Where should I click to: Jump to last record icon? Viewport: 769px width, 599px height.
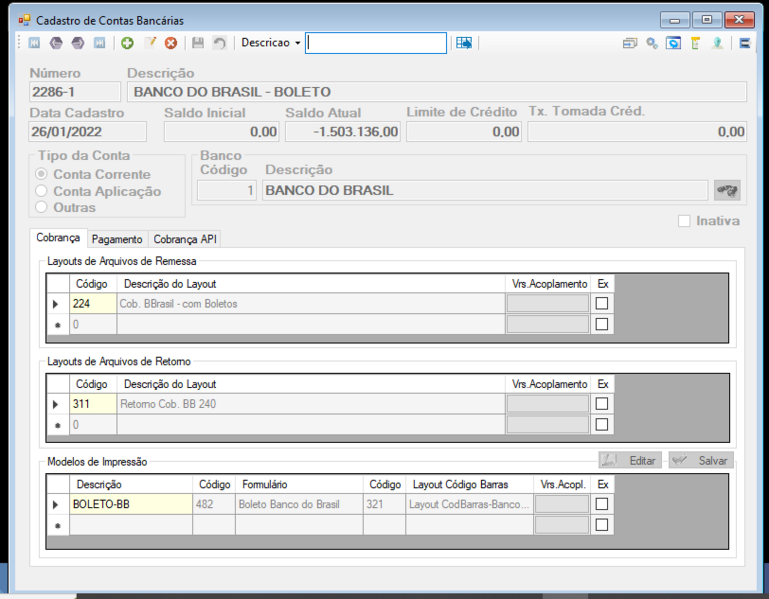(99, 43)
